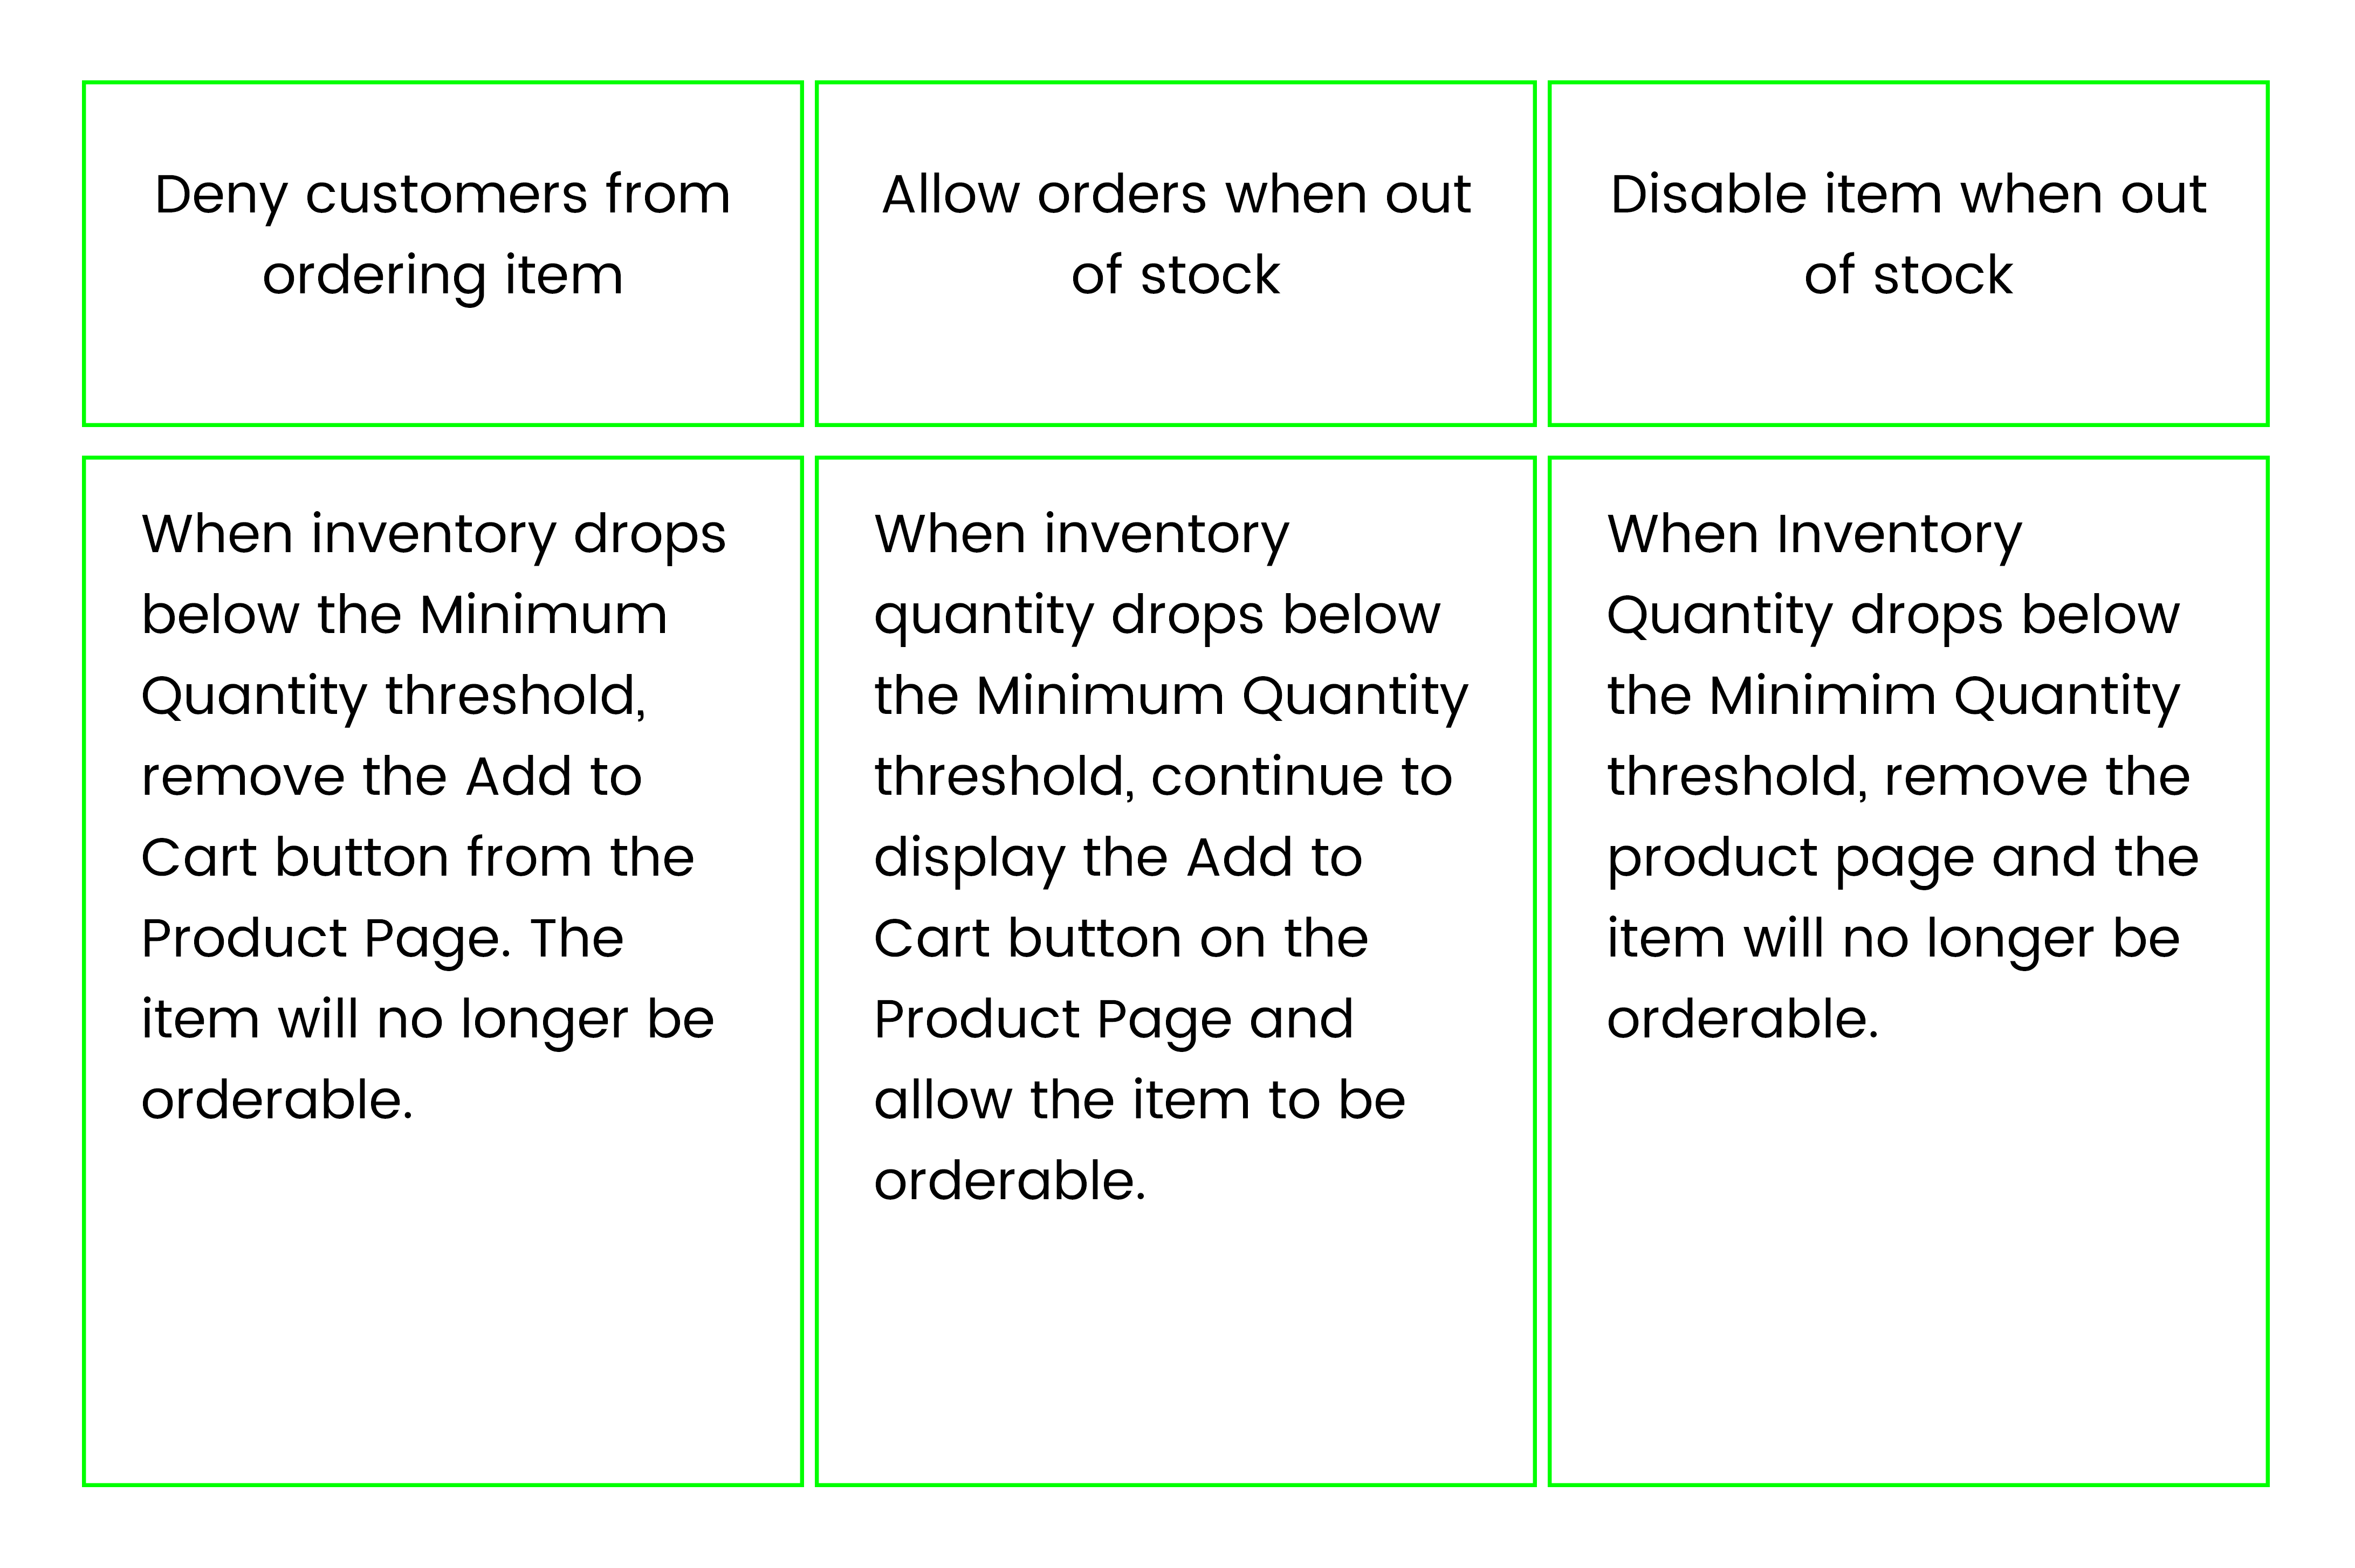Click "Quantity threshold," line in left box
2355x1568 pixels.
(393, 697)
